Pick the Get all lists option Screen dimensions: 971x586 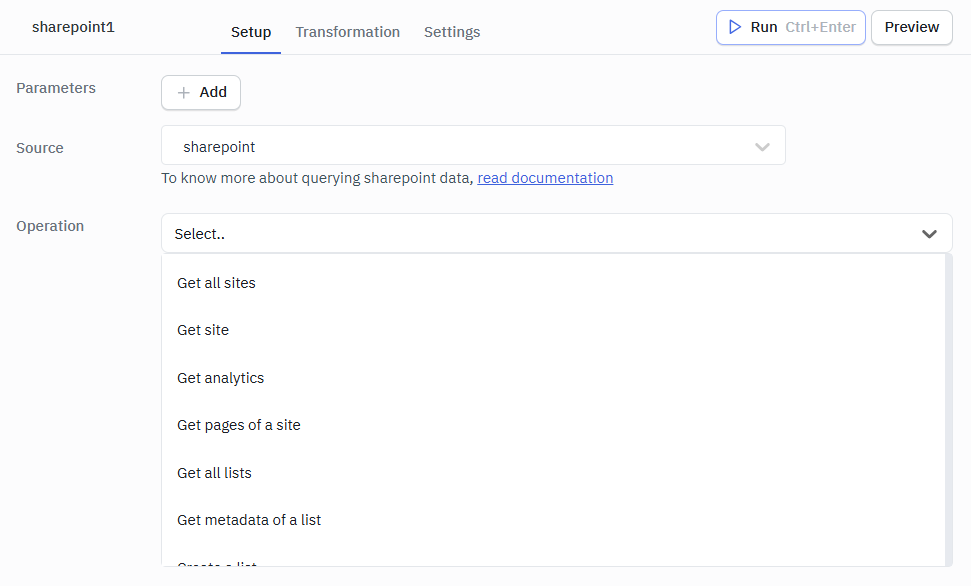pos(553,473)
